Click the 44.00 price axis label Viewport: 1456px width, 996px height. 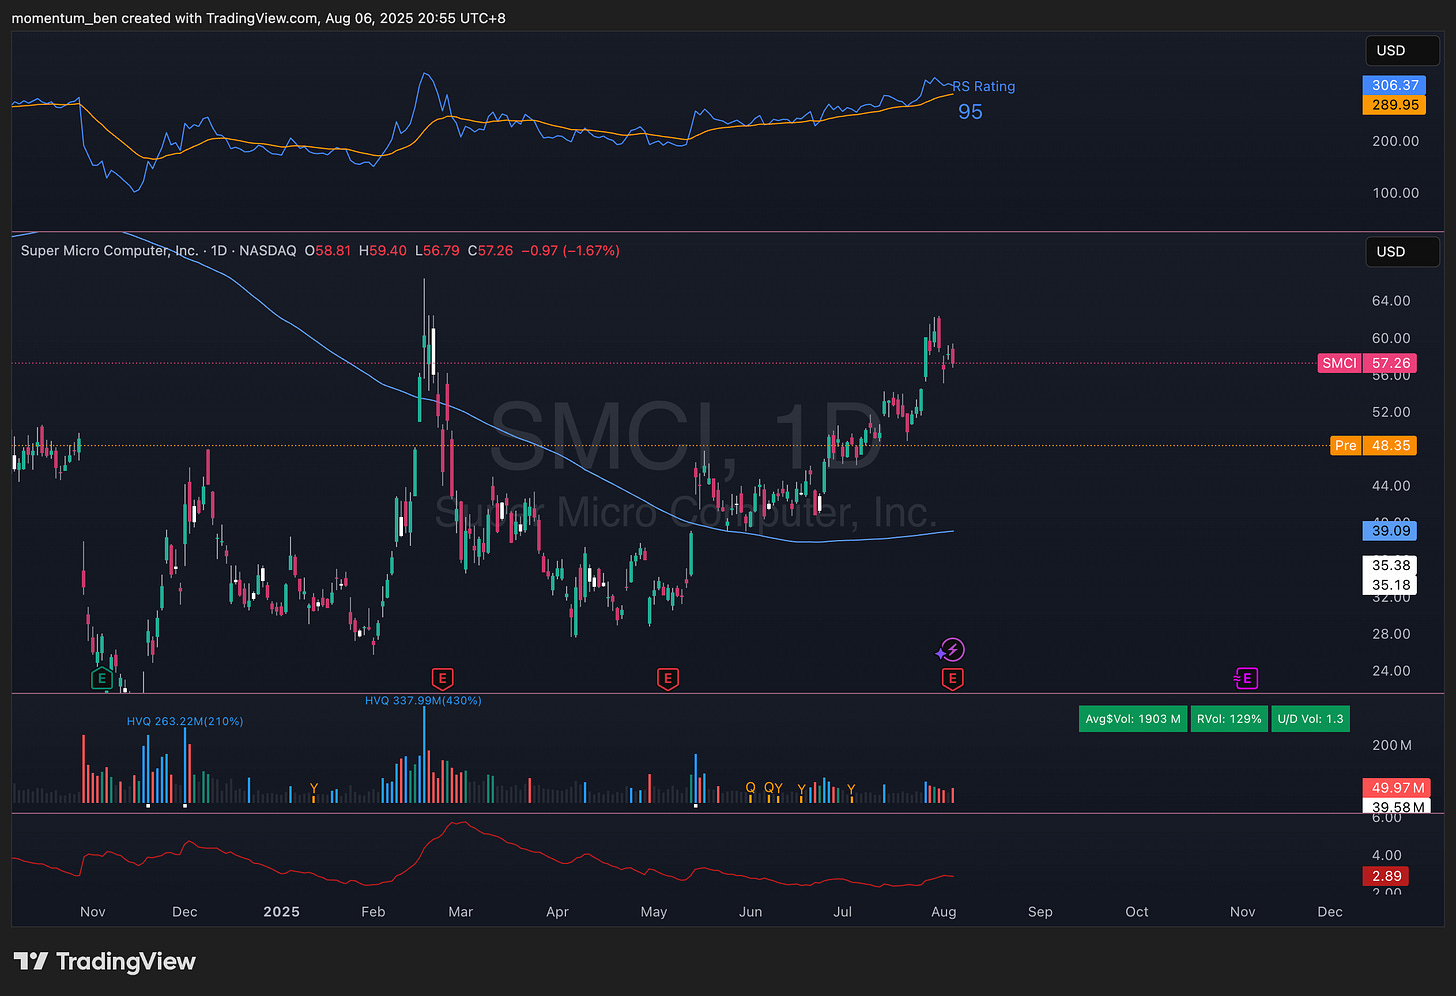(x=1391, y=485)
